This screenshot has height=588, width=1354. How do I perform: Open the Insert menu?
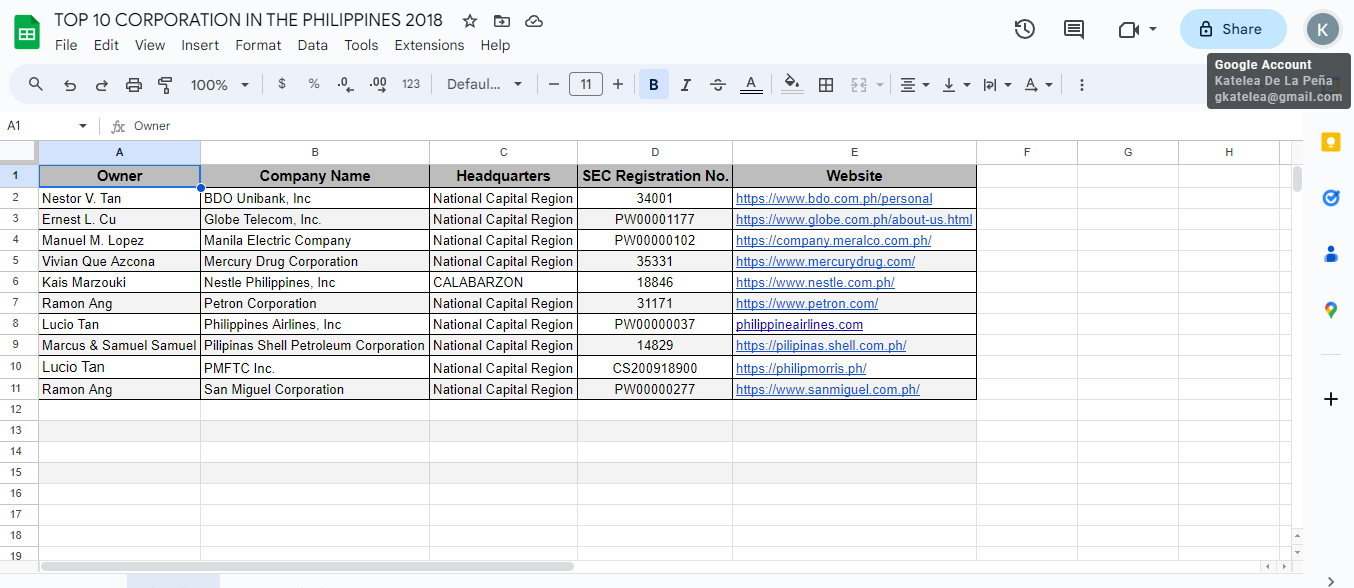click(x=200, y=45)
